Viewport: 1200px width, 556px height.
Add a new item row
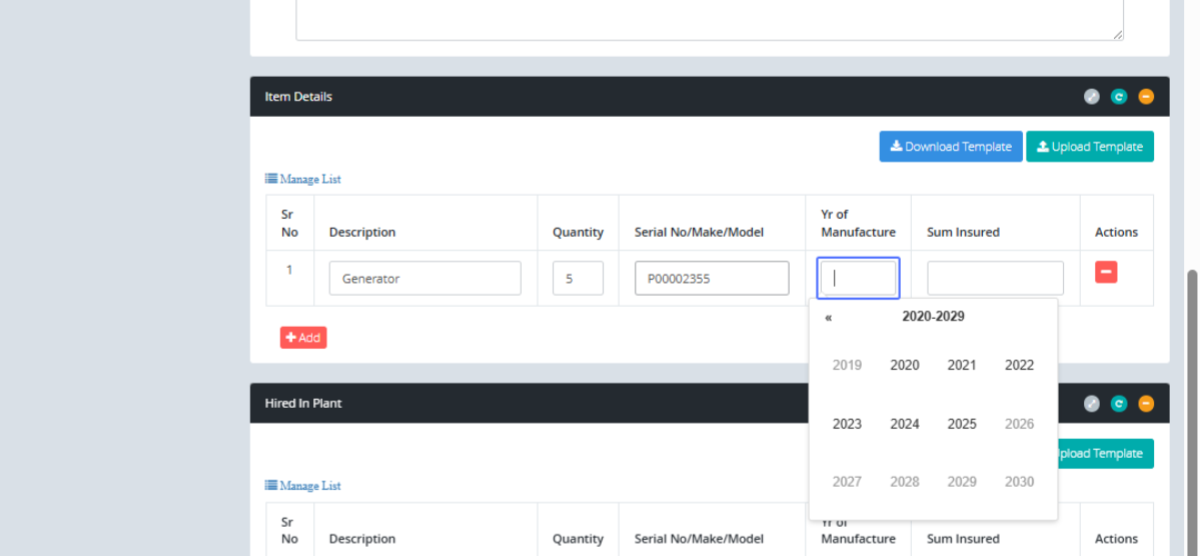[x=303, y=338]
